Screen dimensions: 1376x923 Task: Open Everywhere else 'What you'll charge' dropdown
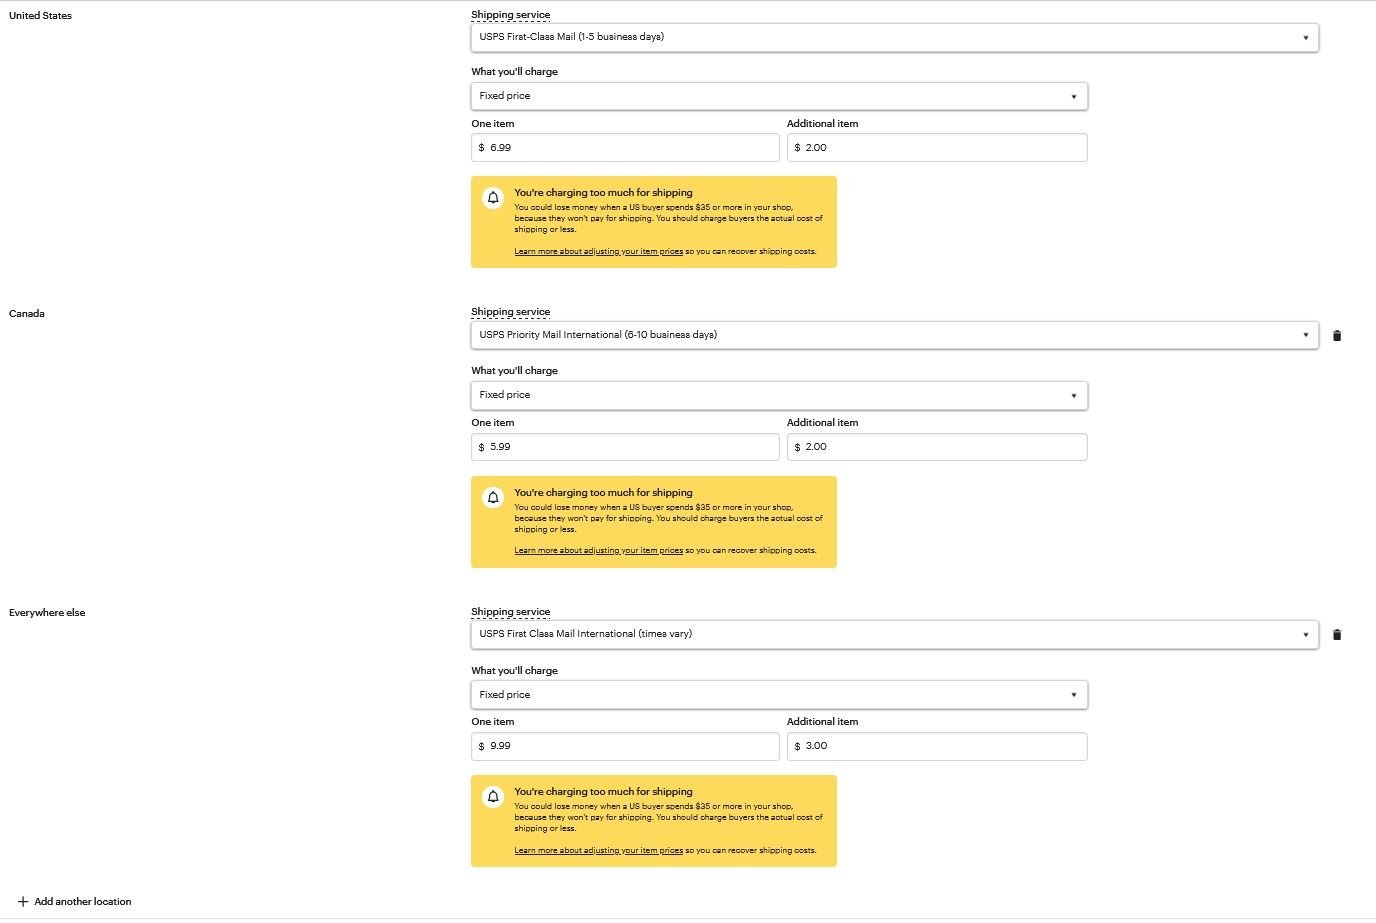tap(779, 695)
